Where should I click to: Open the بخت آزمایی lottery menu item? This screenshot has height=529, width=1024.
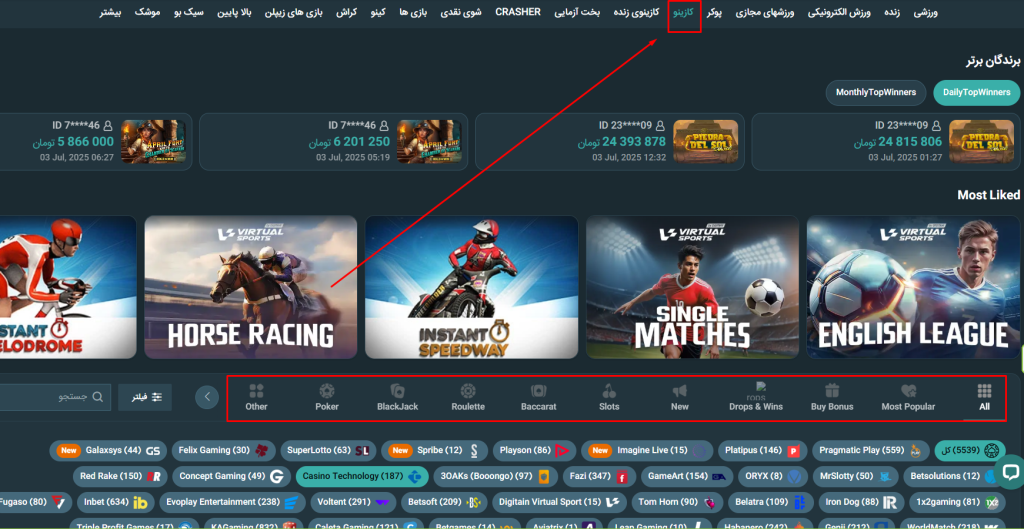577,12
